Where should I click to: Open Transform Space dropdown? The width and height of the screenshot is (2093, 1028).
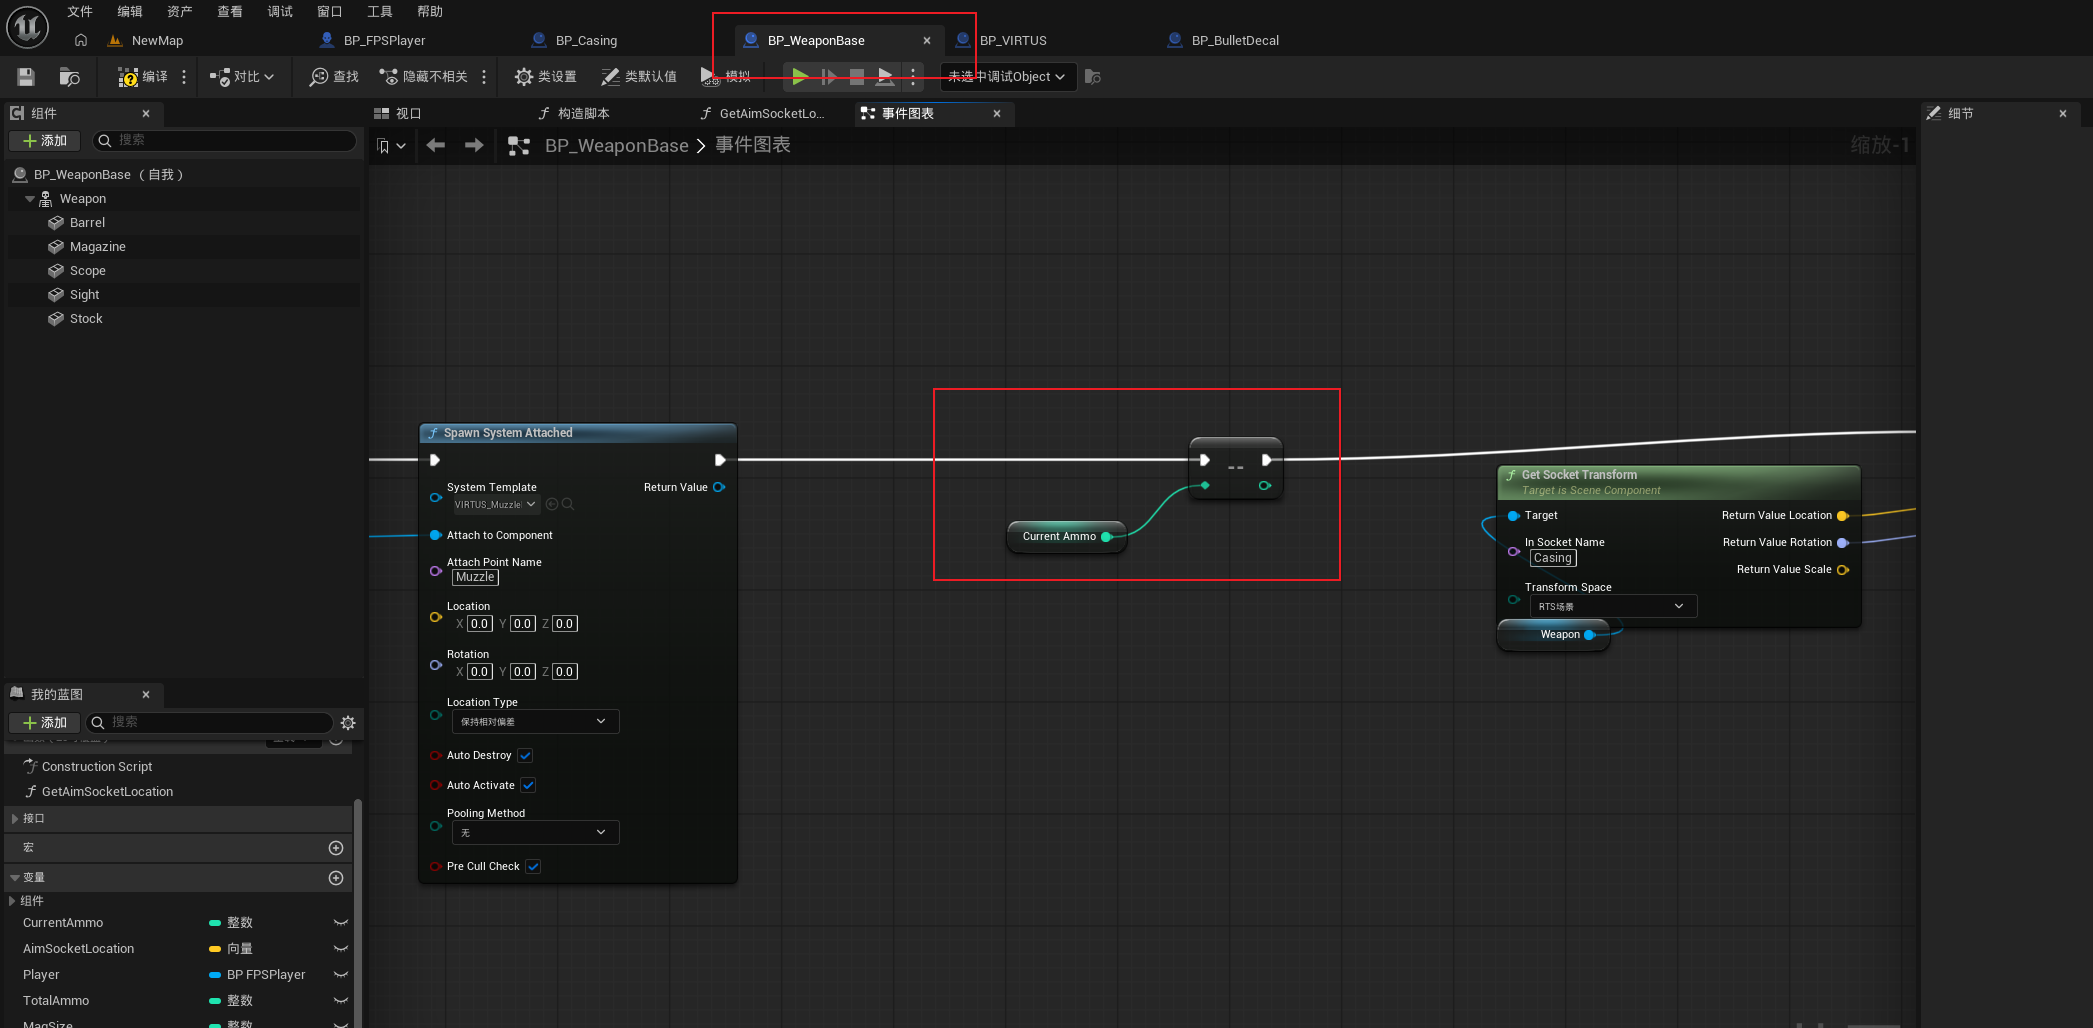(1613, 607)
